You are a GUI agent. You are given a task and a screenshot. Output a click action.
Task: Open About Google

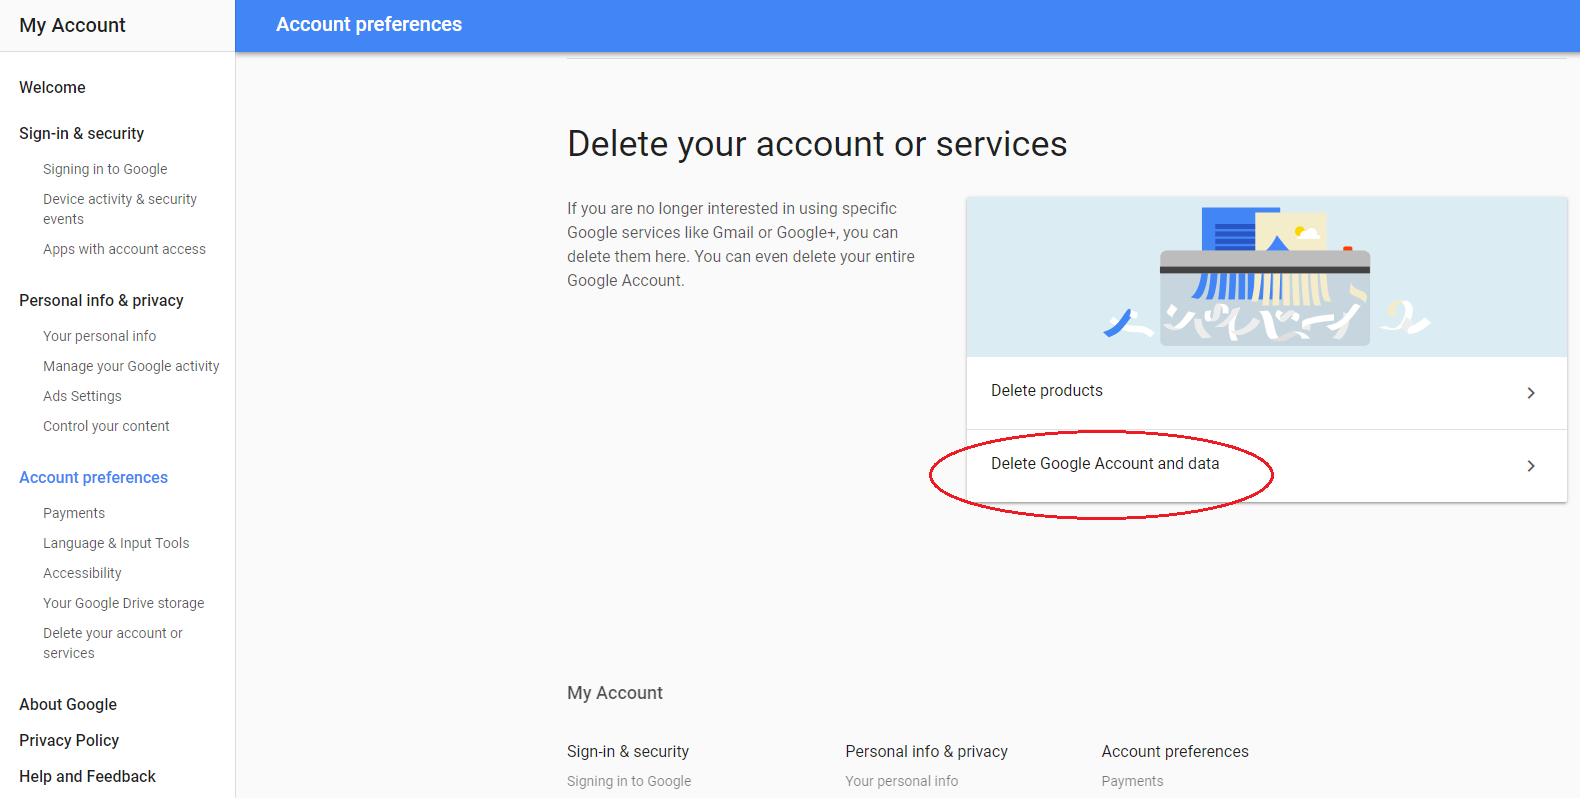(68, 705)
